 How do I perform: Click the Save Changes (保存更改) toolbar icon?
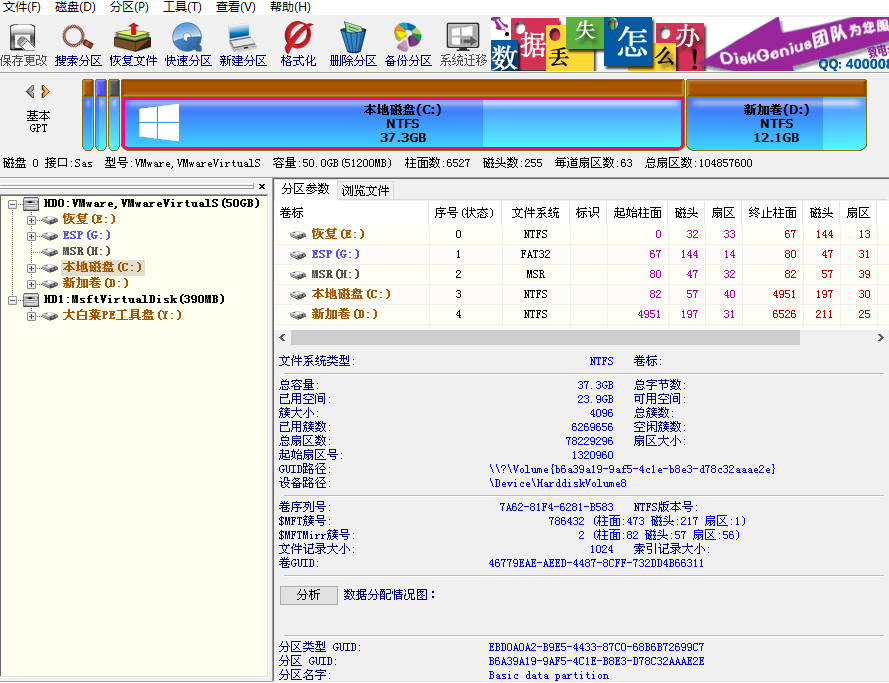23,44
